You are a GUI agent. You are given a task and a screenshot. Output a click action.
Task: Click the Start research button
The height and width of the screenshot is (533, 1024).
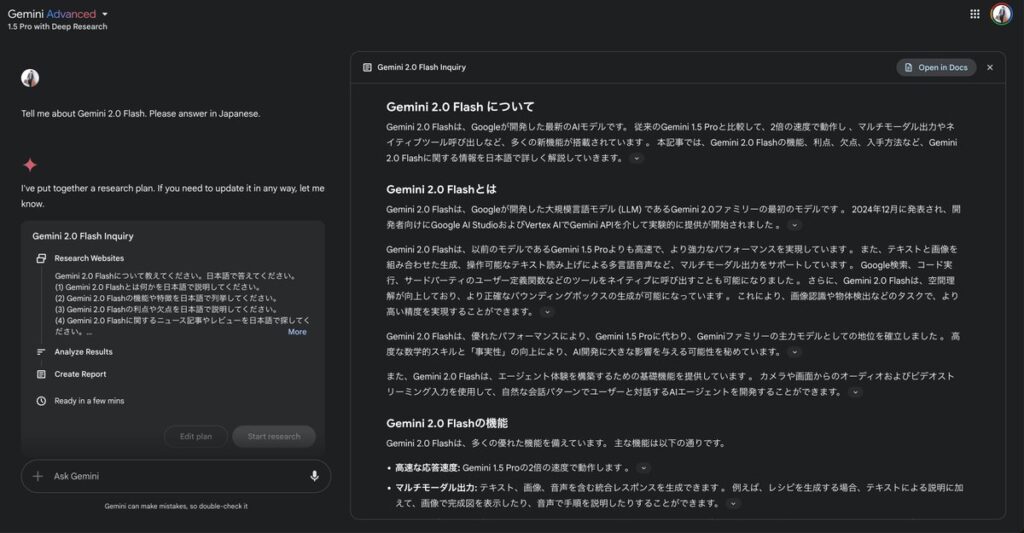click(273, 436)
